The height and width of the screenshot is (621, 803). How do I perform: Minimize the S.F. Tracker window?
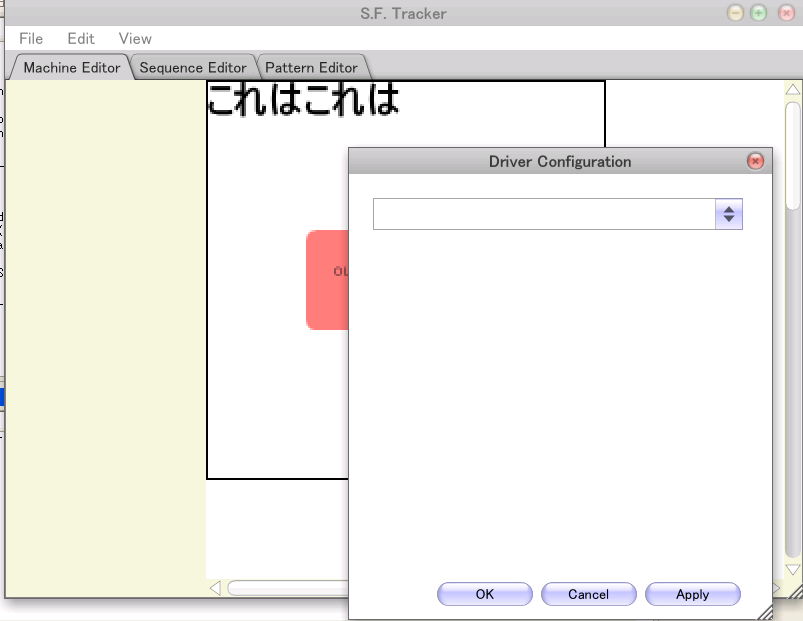pos(735,13)
